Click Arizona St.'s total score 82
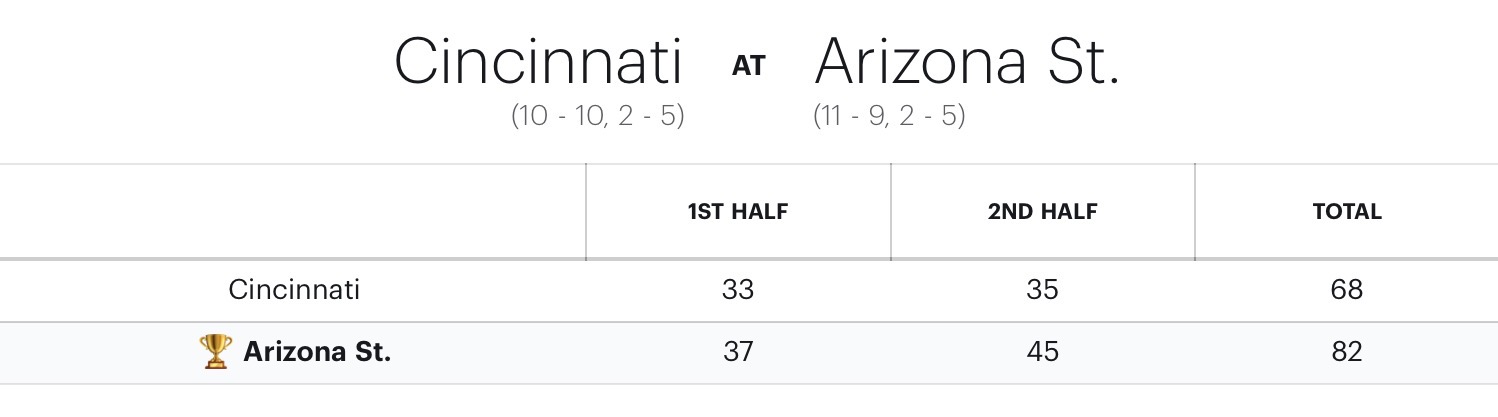The image size is (1498, 417). [x=1346, y=352]
